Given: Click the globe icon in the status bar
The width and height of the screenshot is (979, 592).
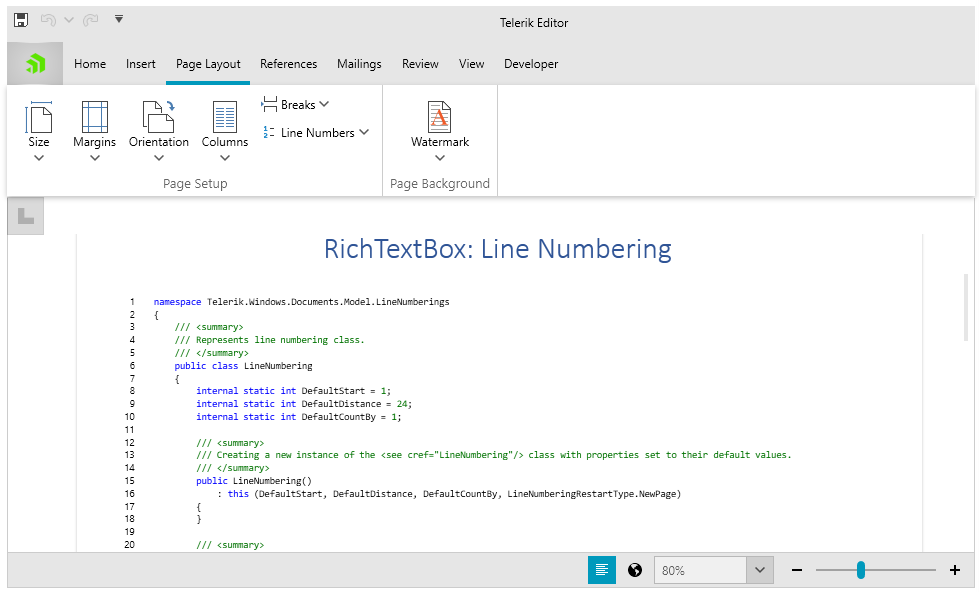Looking at the screenshot, I should click(x=634, y=569).
